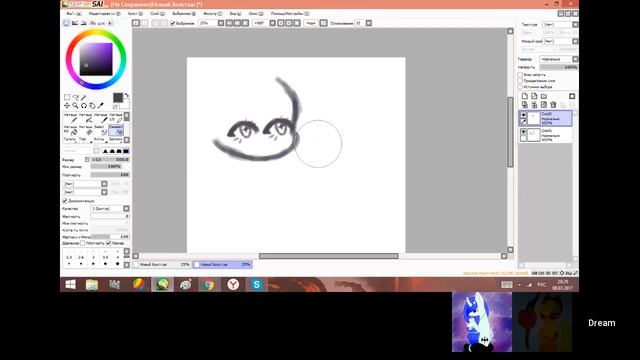Disable pressure Размер checkbox
Viewport: 640px width, 360px height.
[x=109, y=243]
